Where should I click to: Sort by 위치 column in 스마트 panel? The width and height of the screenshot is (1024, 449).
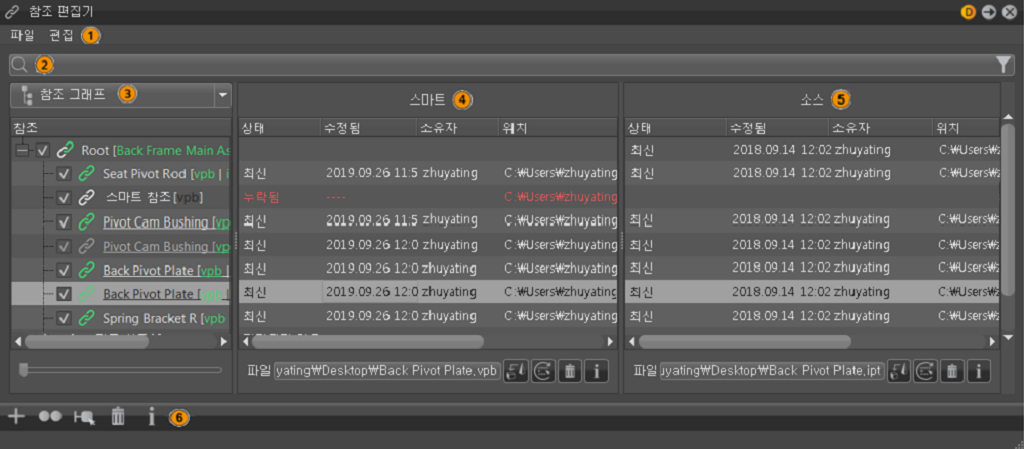click(557, 127)
